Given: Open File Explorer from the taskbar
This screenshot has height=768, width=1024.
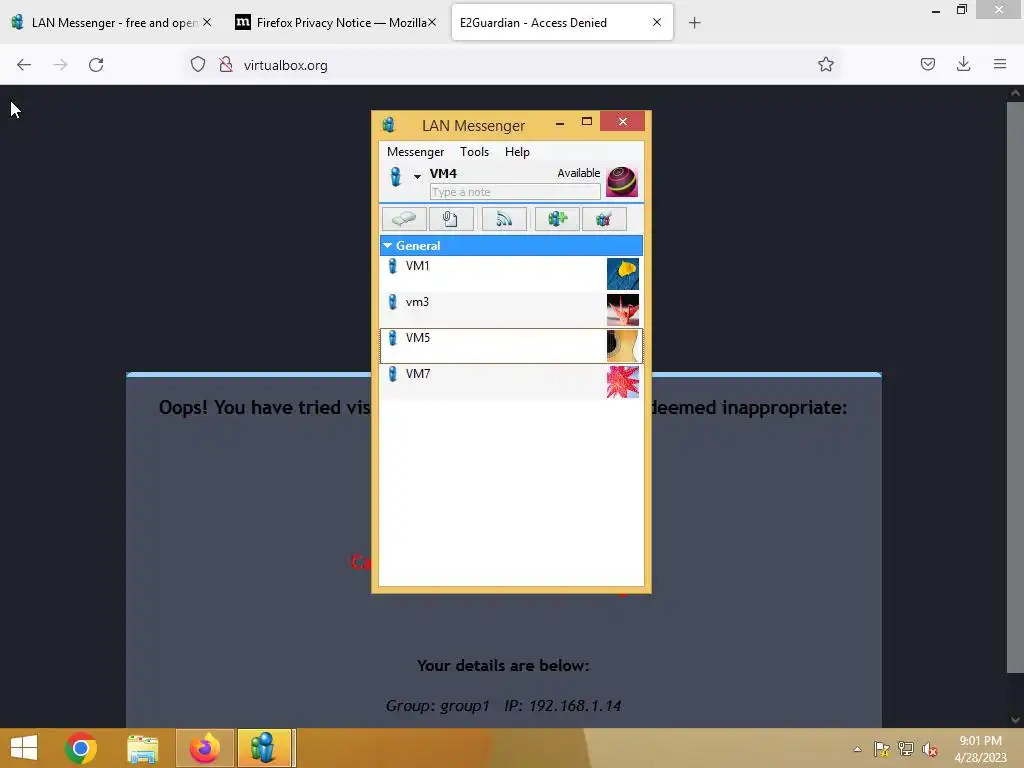Looking at the screenshot, I should pyautogui.click(x=142, y=748).
